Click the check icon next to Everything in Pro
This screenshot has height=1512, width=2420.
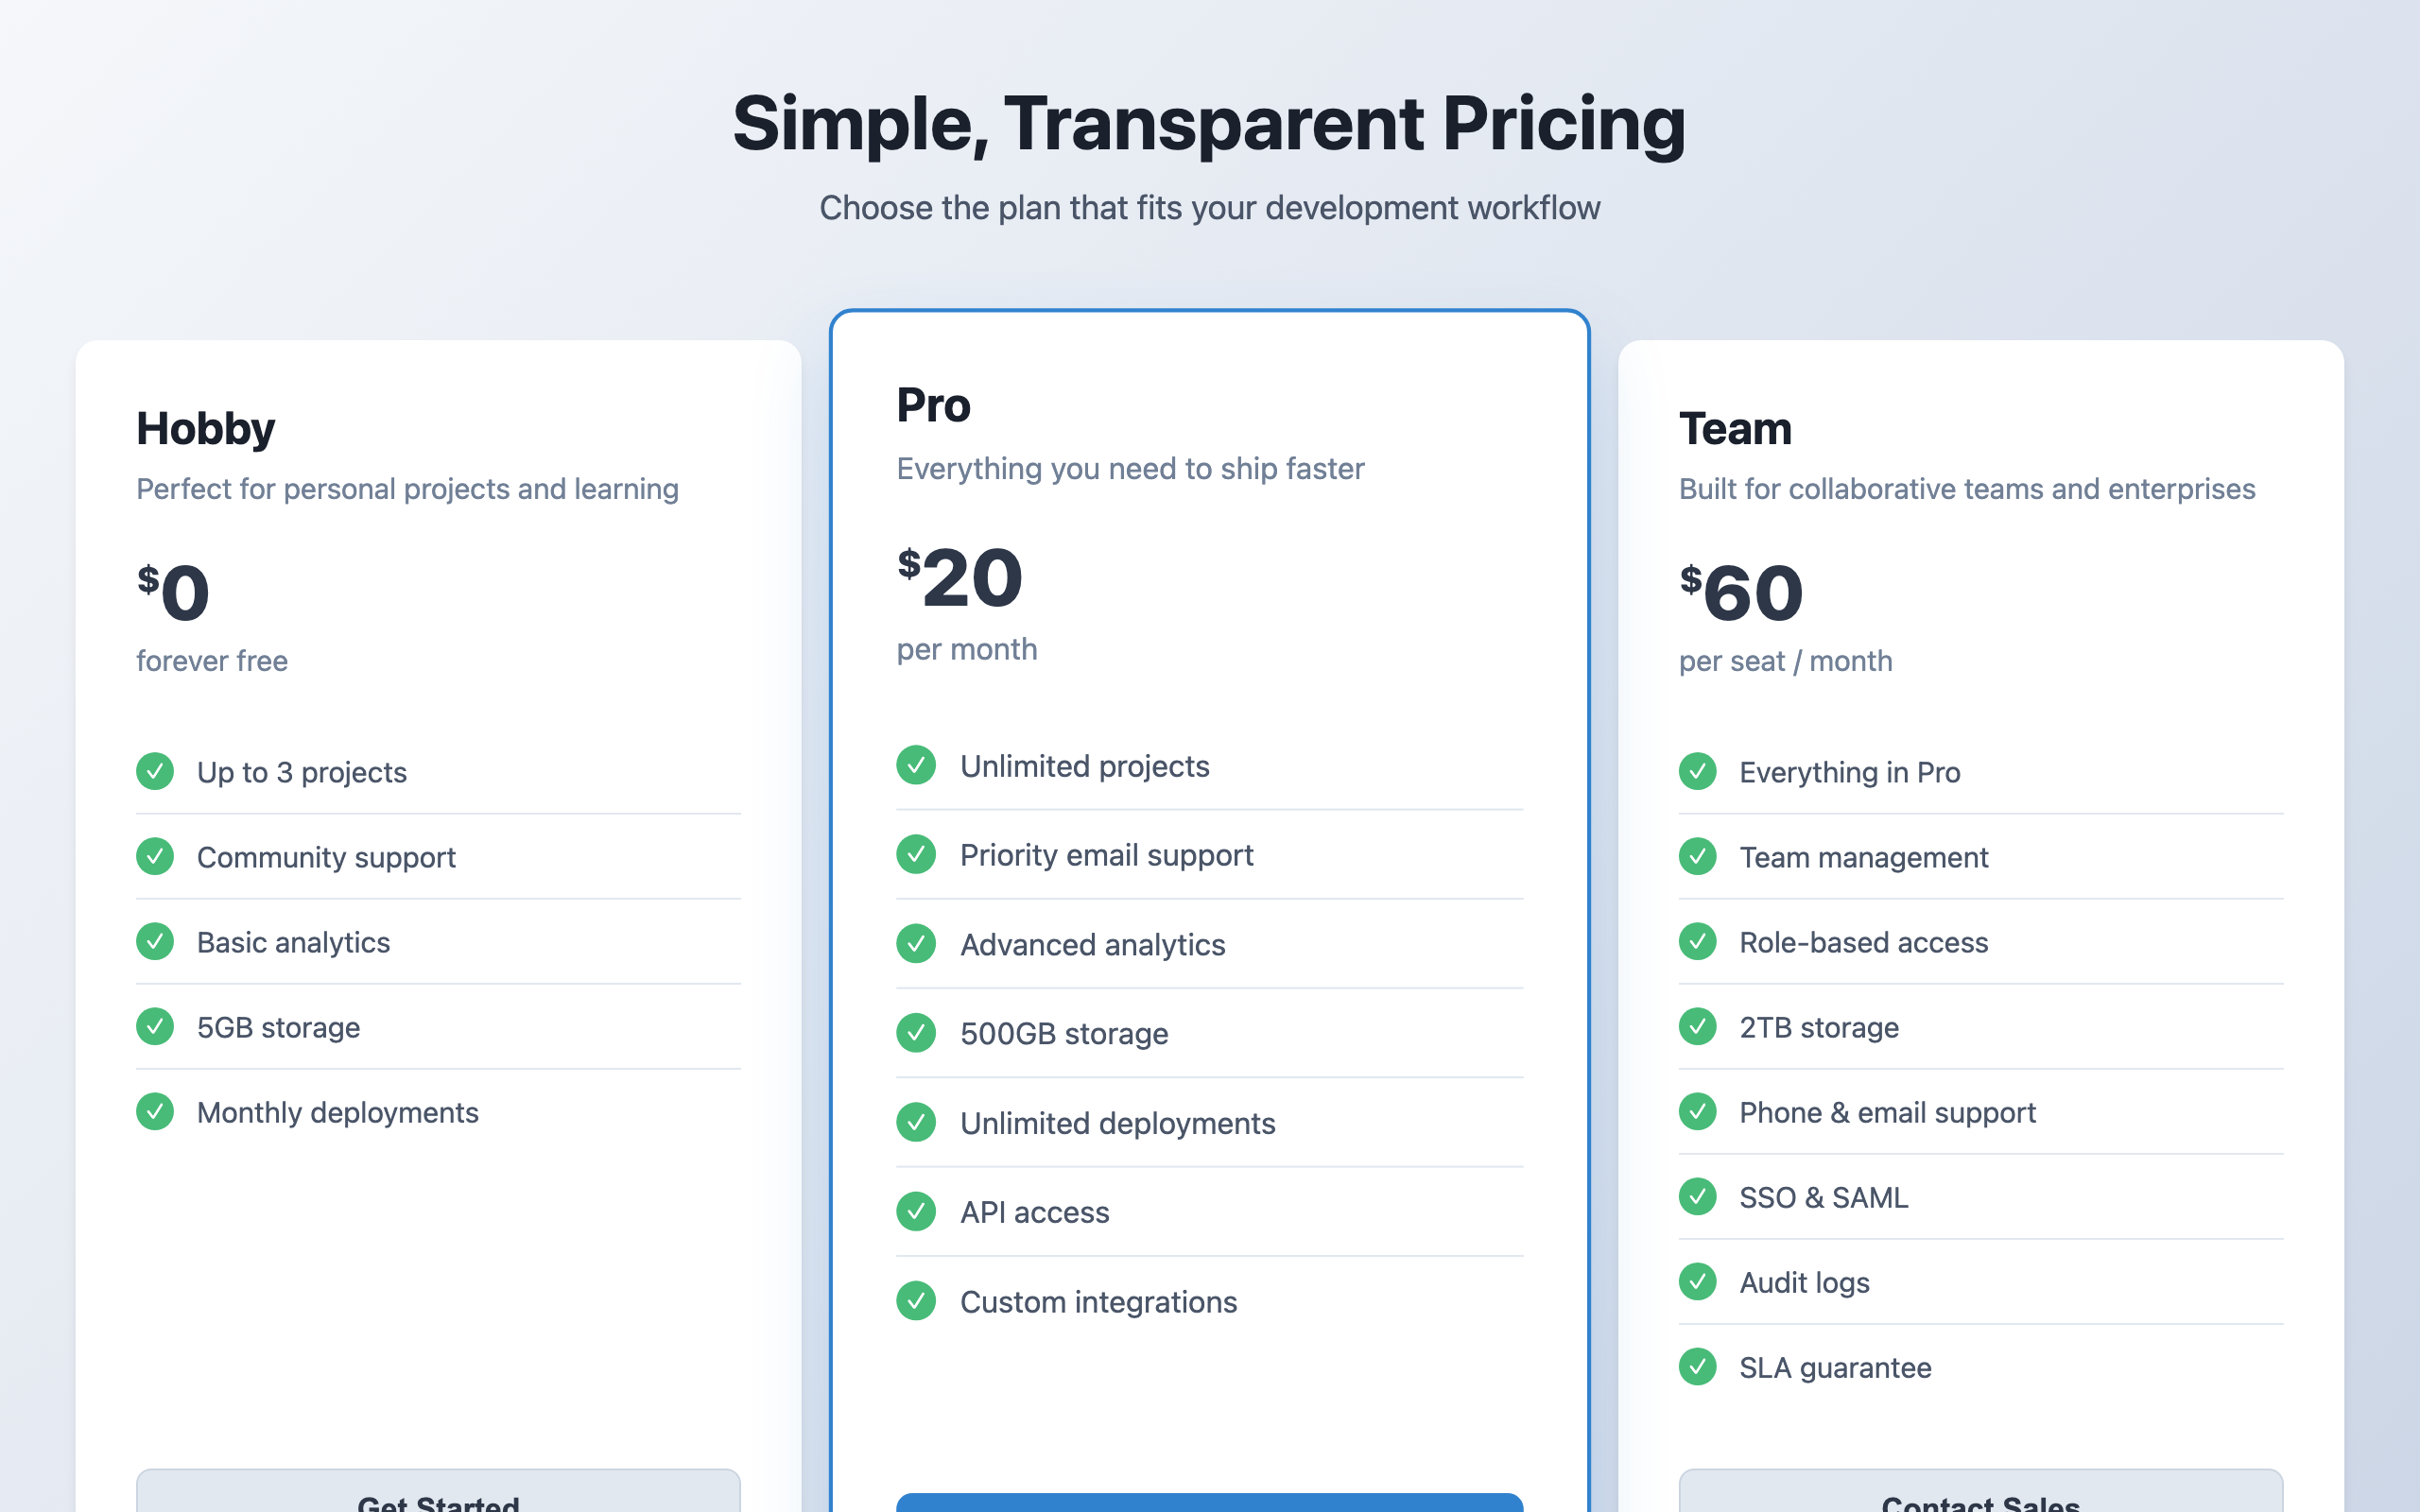coord(1698,771)
